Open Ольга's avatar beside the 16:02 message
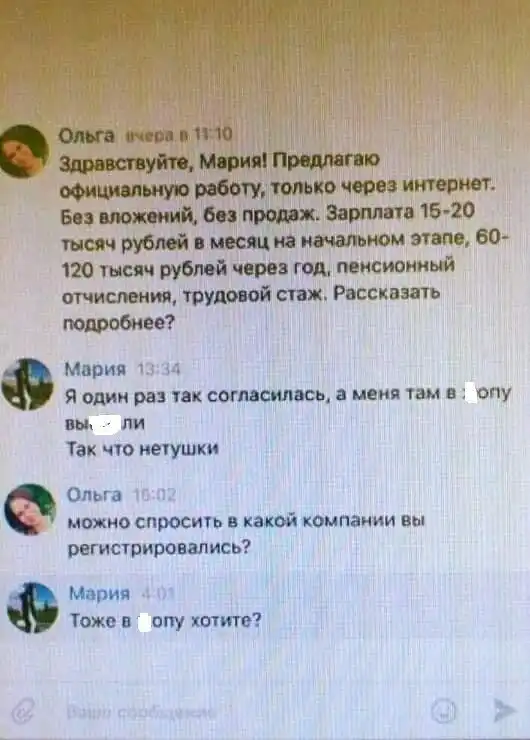Viewport: 530px width, 740px height. [30, 509]
